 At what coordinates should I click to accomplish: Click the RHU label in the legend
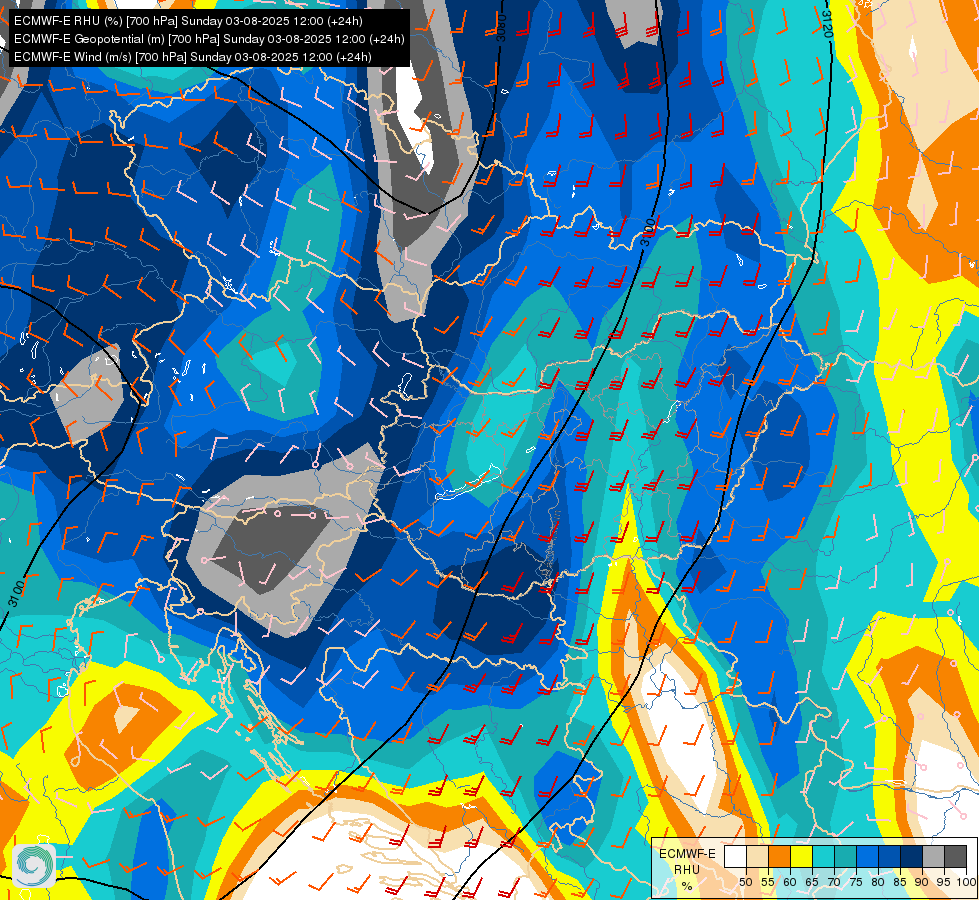pyautogui.click(x=687, y=869)
